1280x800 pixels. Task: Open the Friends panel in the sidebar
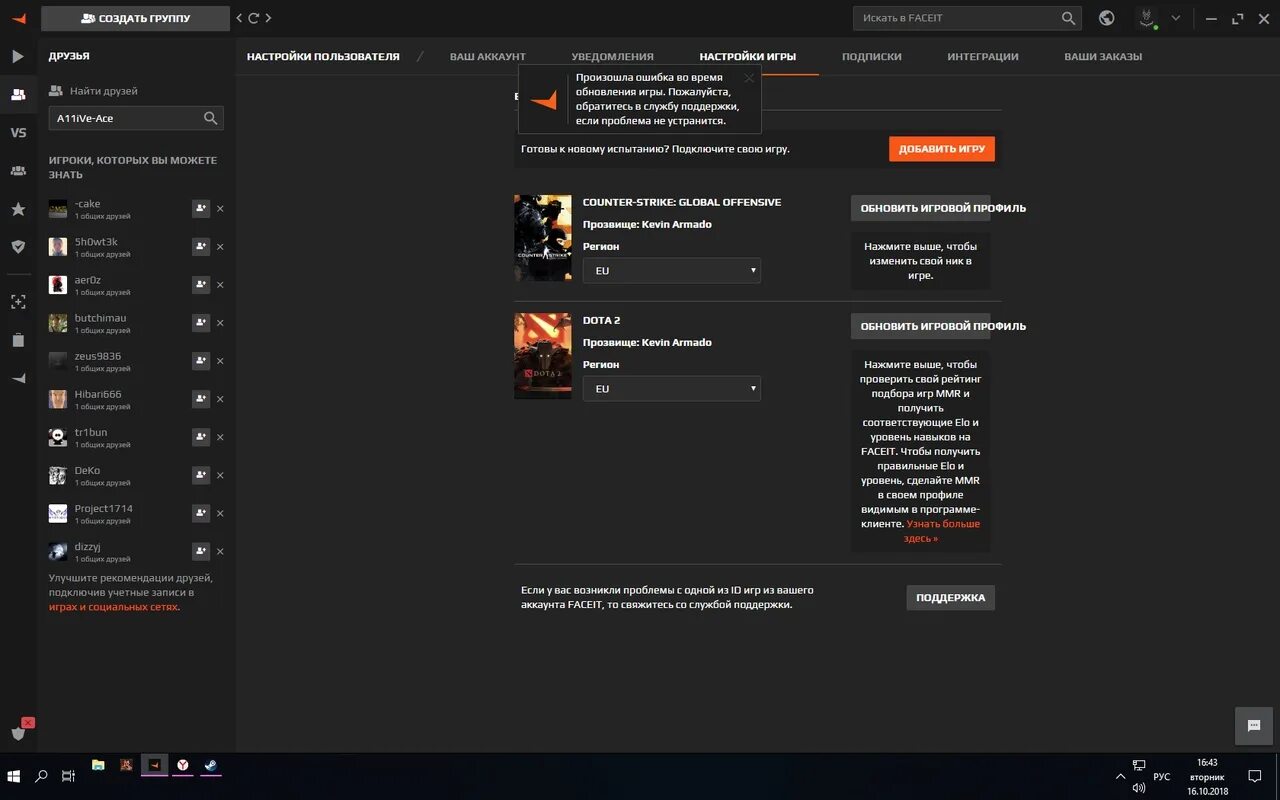[x=18, y=94]
